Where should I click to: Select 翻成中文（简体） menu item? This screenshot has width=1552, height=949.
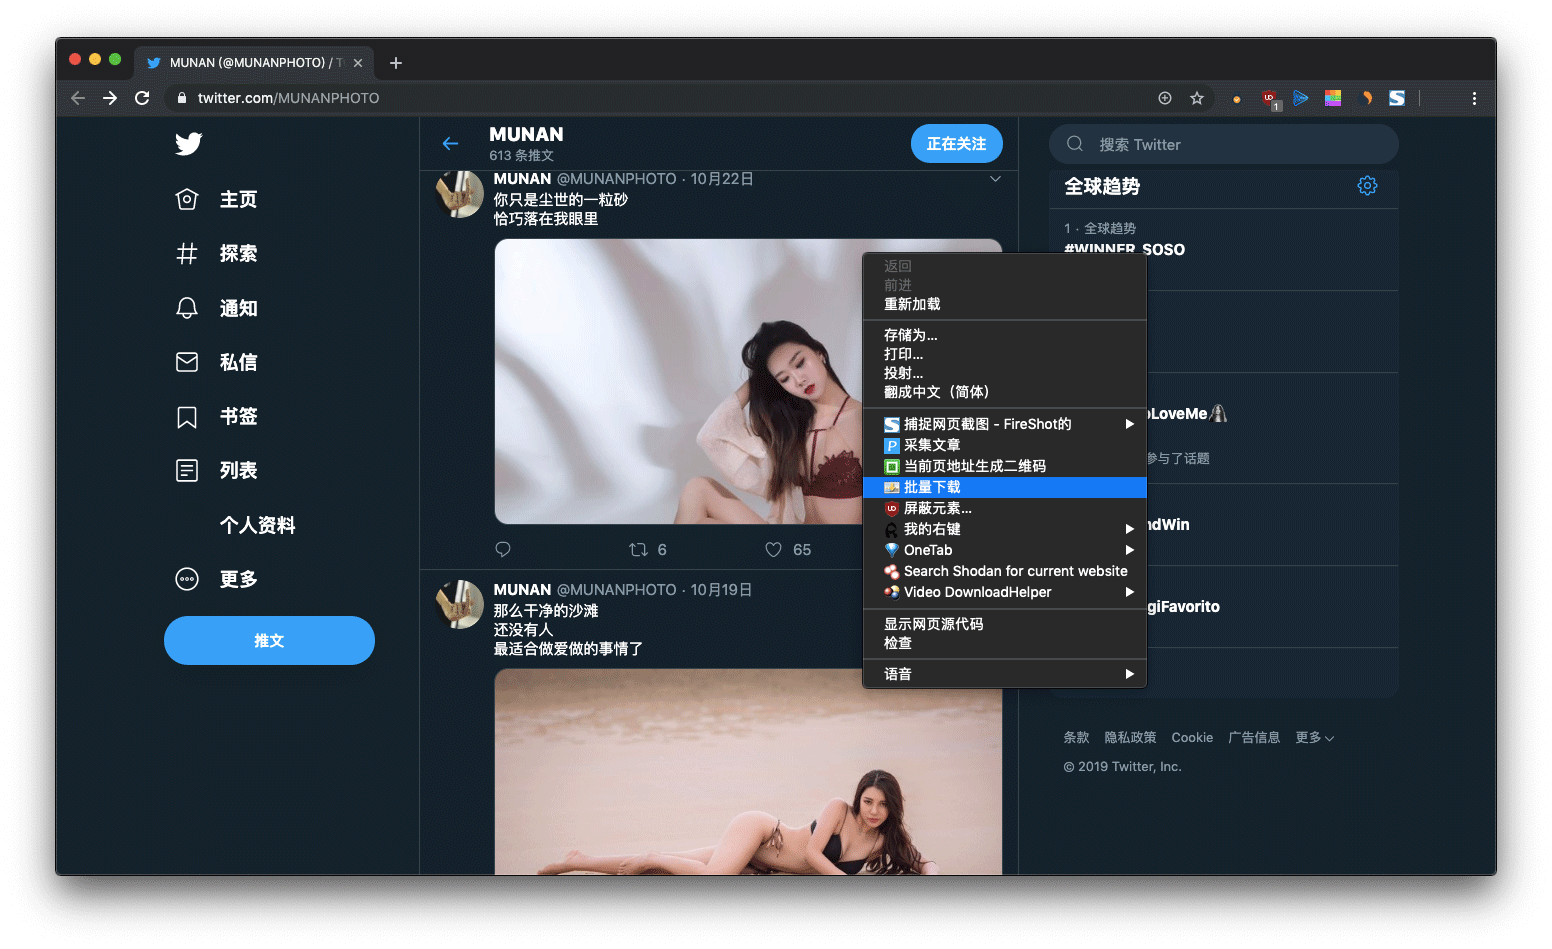coord(1004,392)
